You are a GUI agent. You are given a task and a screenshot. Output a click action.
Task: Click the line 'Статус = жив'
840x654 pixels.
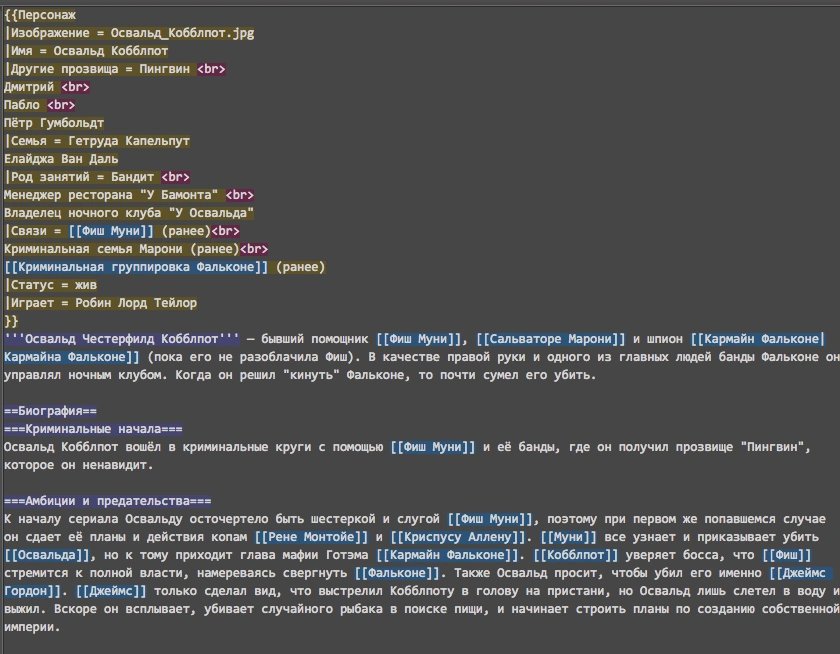click(50, 285)
